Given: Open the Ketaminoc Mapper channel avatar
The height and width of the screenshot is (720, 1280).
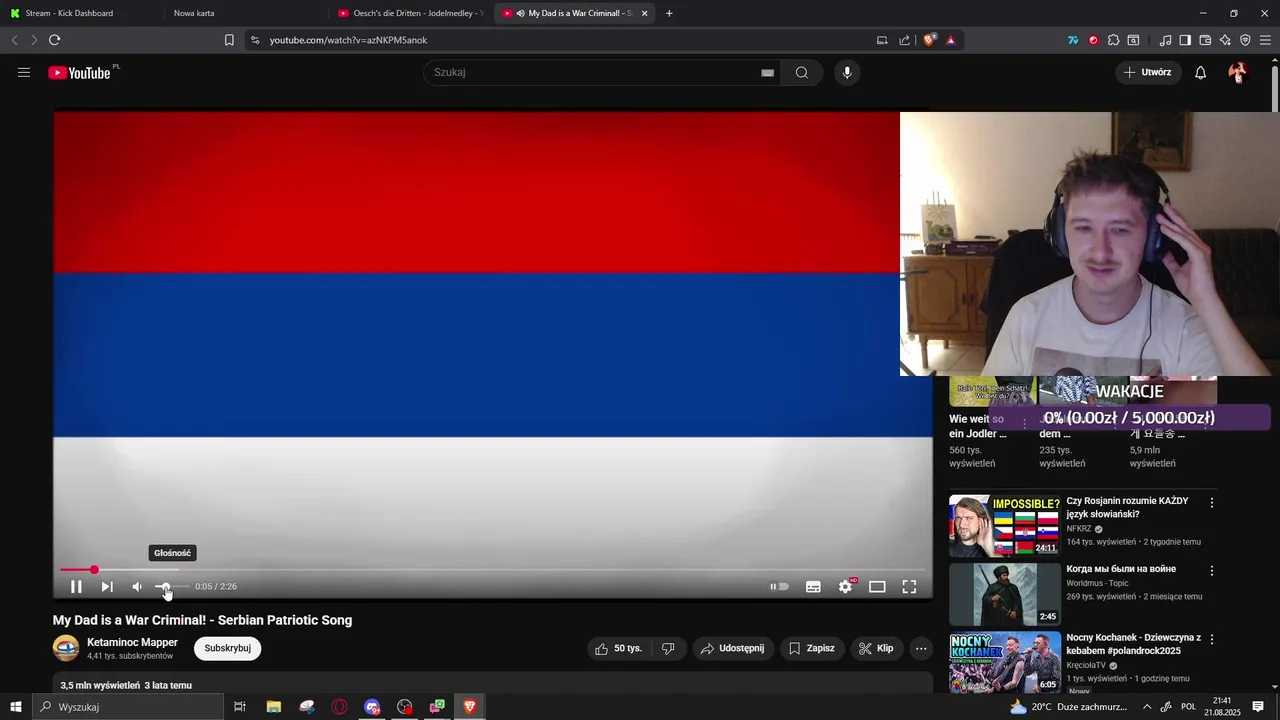Looking at the screenshot, I should (66, 648).
